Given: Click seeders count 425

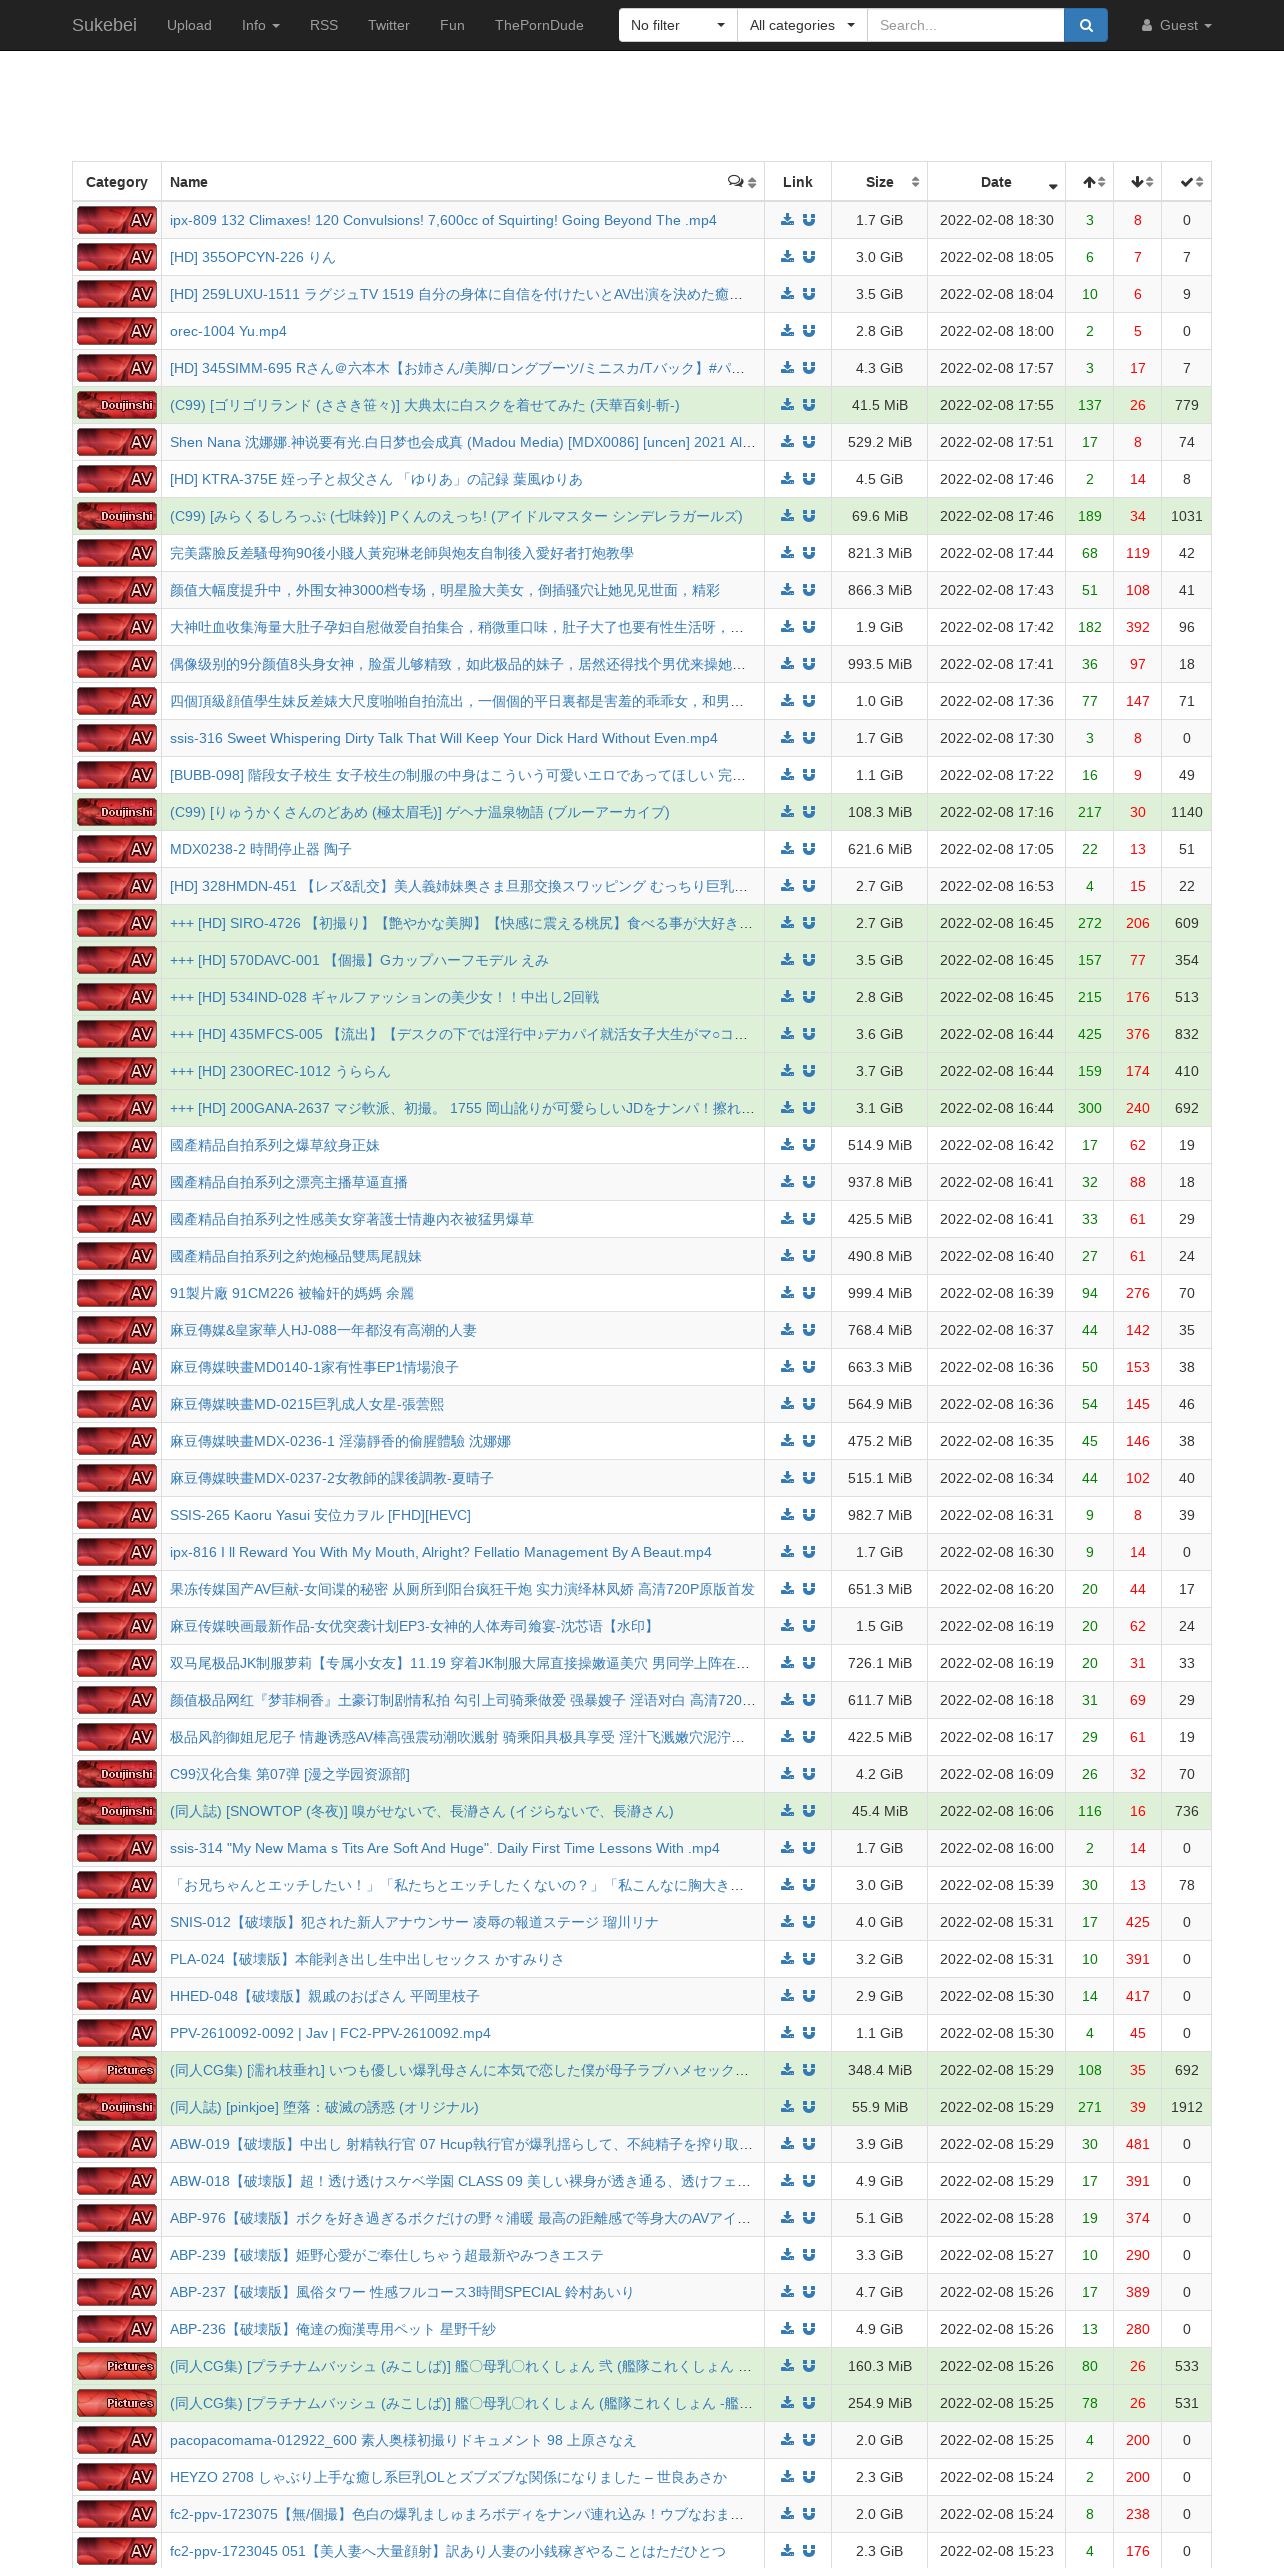Looking at the screenshot, I should (x=1090, y=1034).
